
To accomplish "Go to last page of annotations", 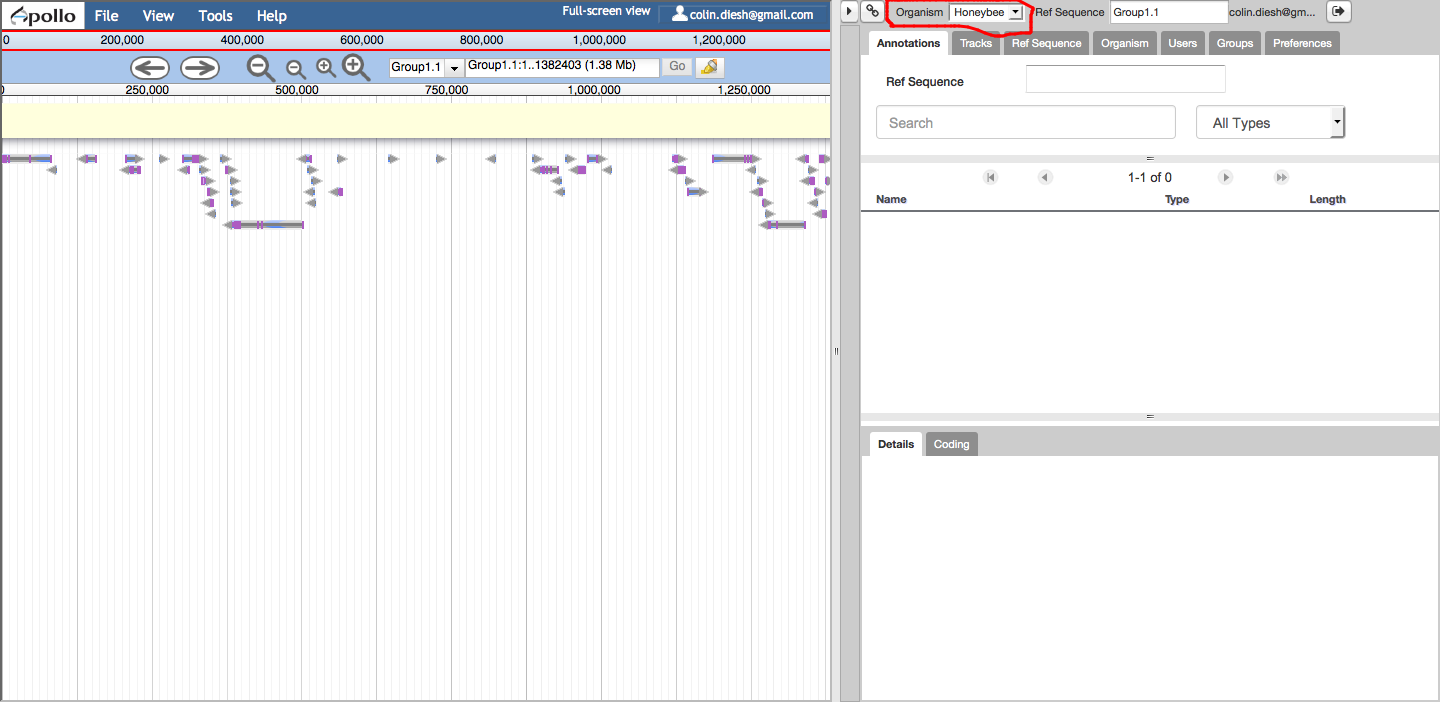I will tap(1281, 177).
